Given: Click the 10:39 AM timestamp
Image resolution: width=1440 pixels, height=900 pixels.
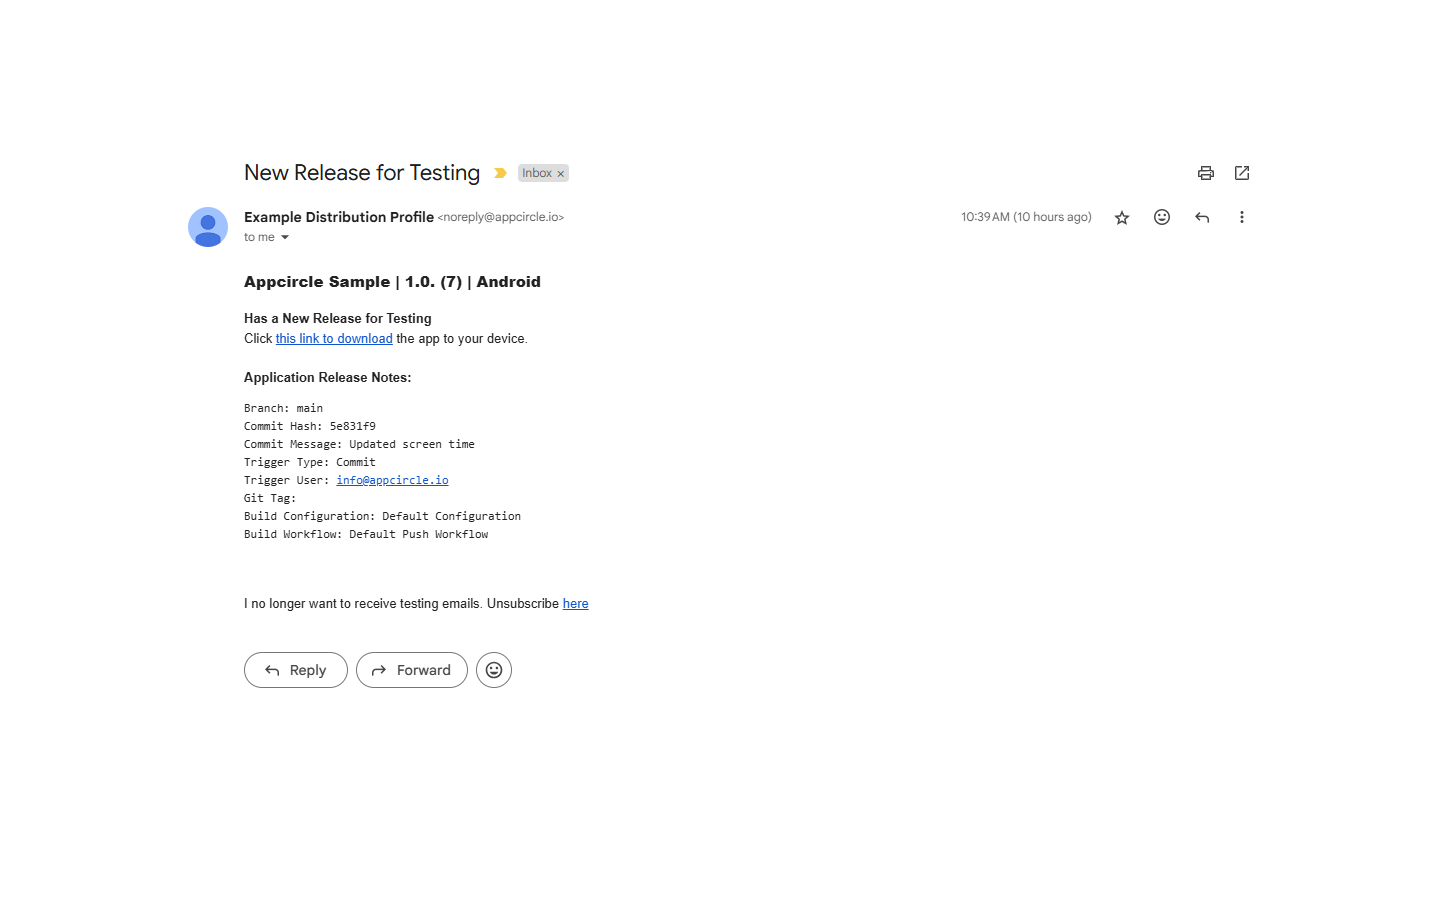Looking at the screenshot, I should tap(1025, 217).
